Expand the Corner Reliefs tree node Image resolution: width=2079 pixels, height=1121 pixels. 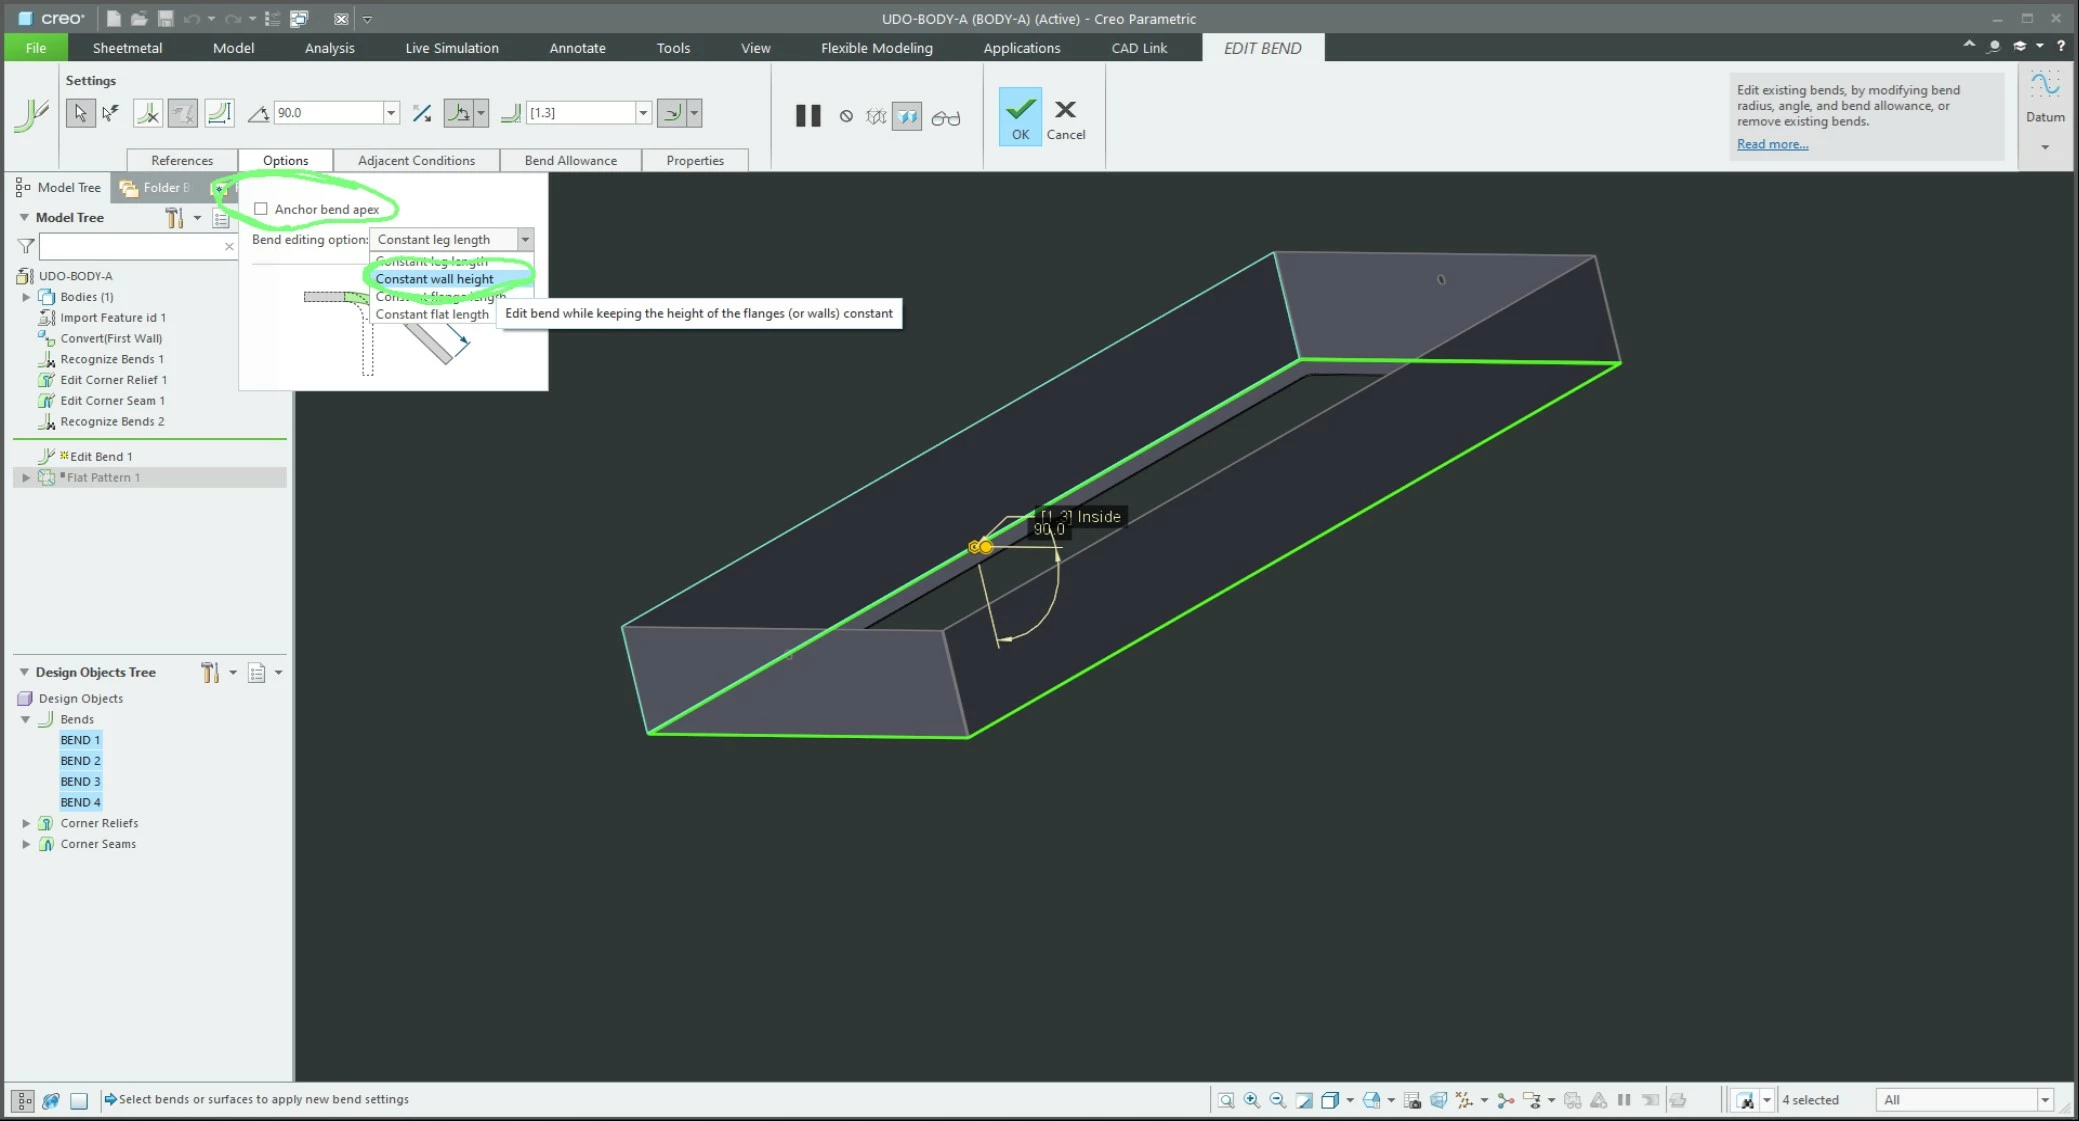26,823
